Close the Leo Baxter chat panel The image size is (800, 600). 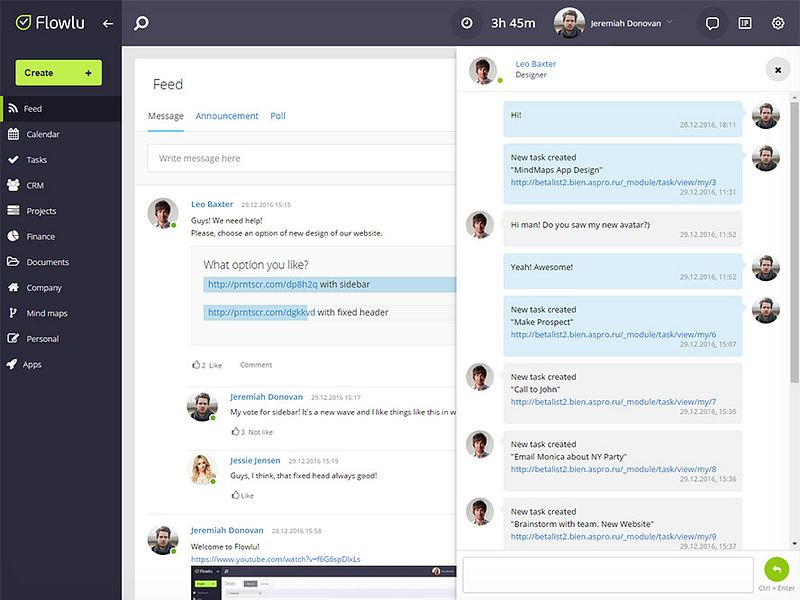coord(778,70)
